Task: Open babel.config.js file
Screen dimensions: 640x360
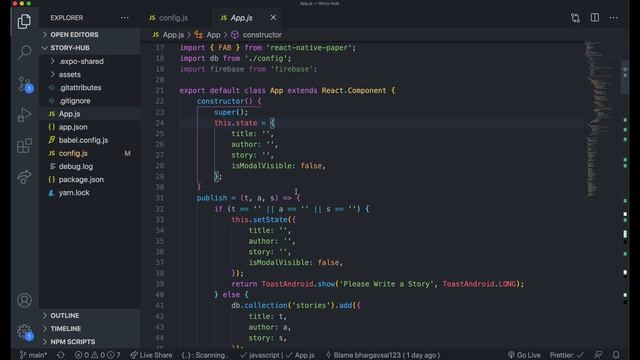Action: tap(90, 140)
